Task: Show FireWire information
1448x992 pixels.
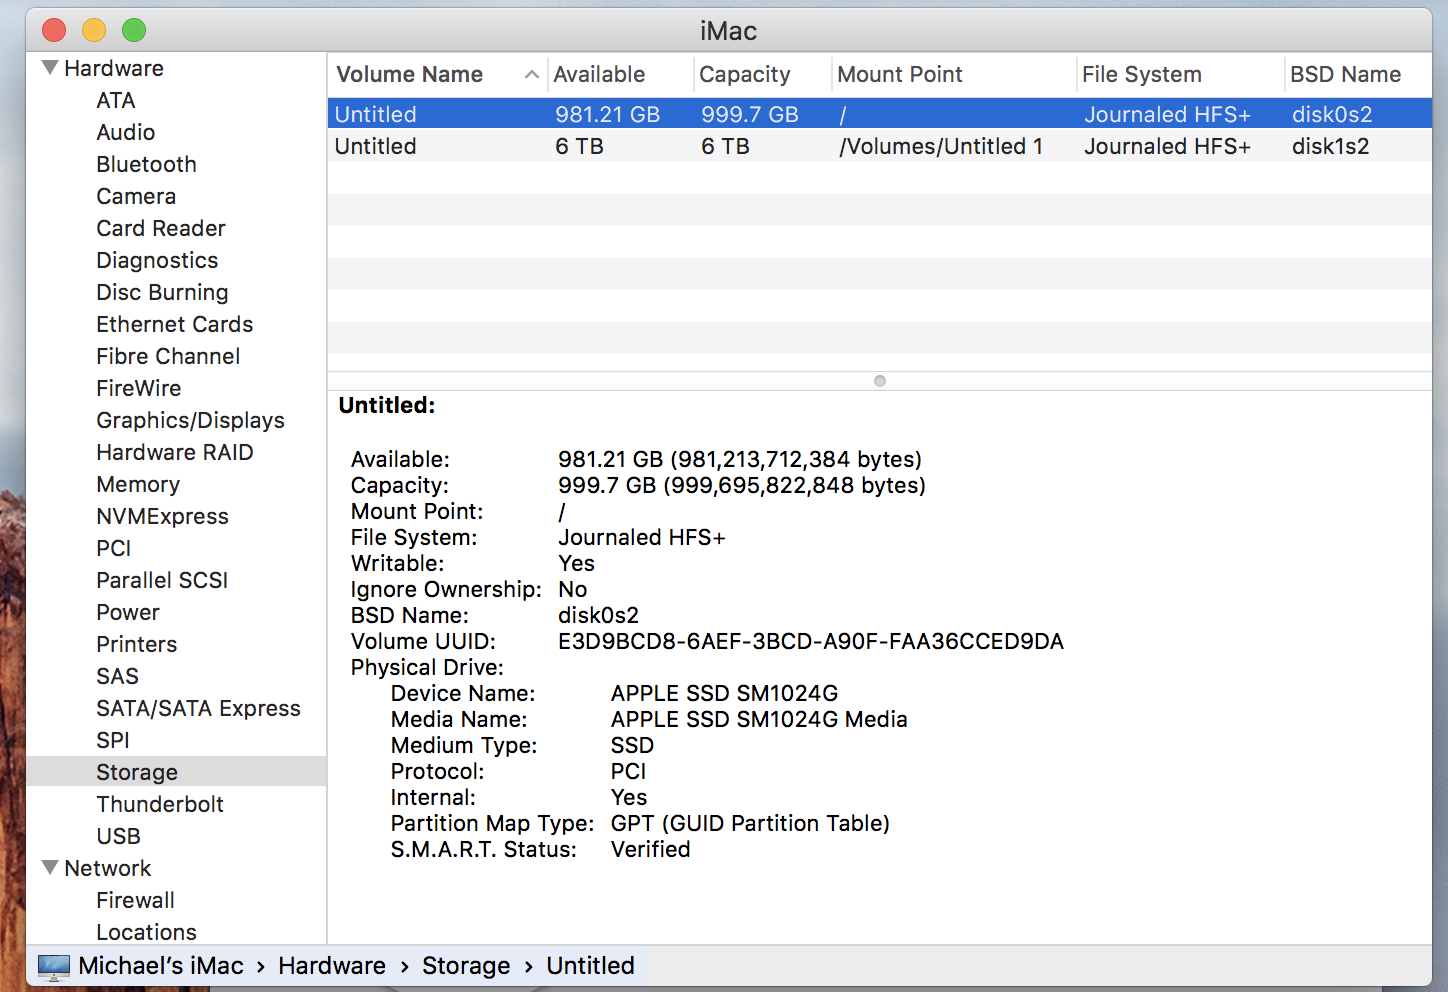Action: pos(139,388)
